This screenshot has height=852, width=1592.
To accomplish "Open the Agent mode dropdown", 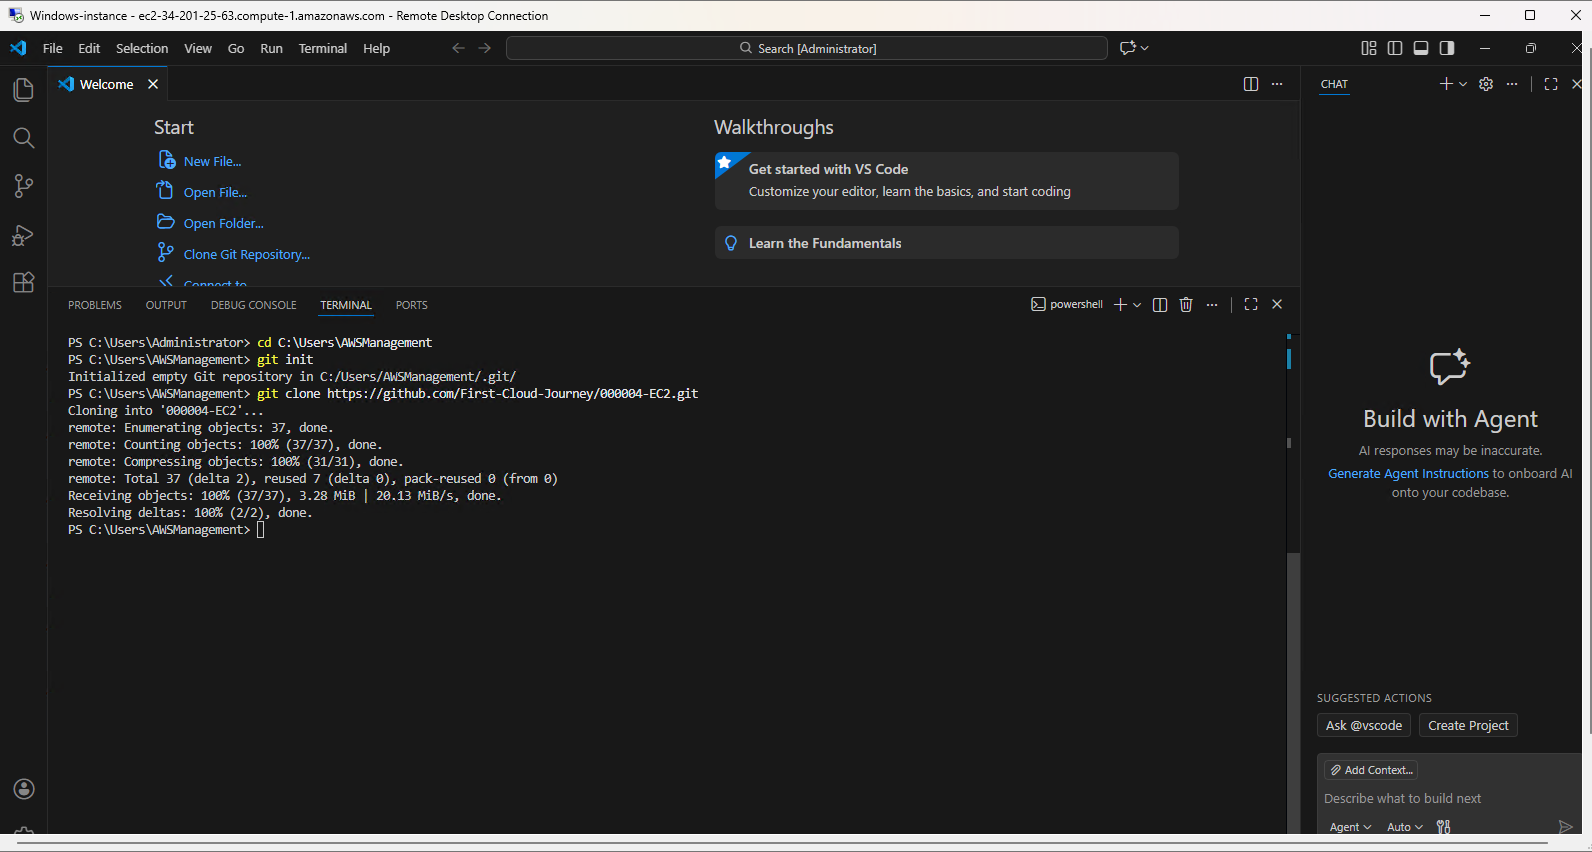I will click(1350, 827).
